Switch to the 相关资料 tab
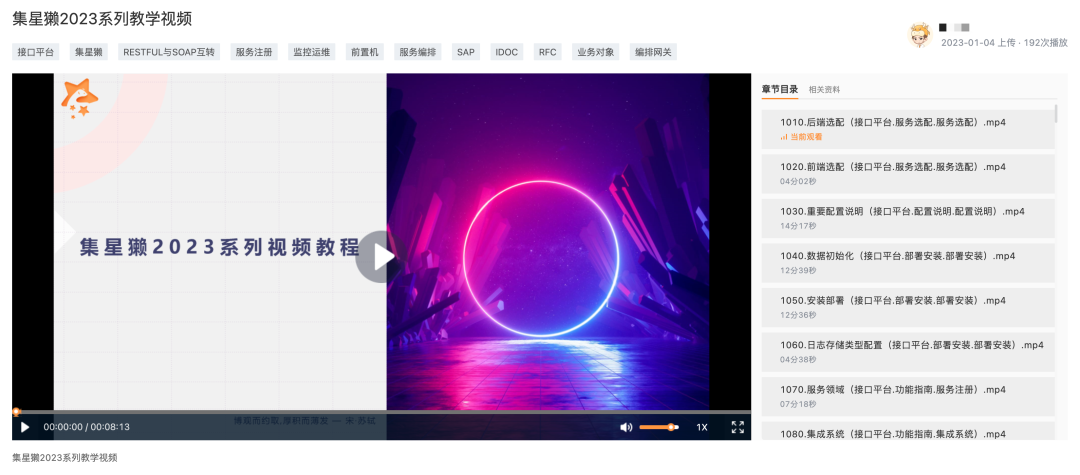Viewport: 1080px width, 475px height. click(825, 90)
